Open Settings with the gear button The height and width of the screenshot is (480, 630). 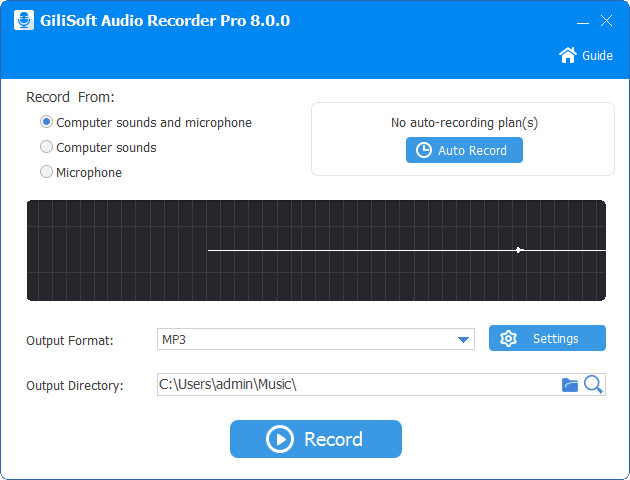pos(547,338)
